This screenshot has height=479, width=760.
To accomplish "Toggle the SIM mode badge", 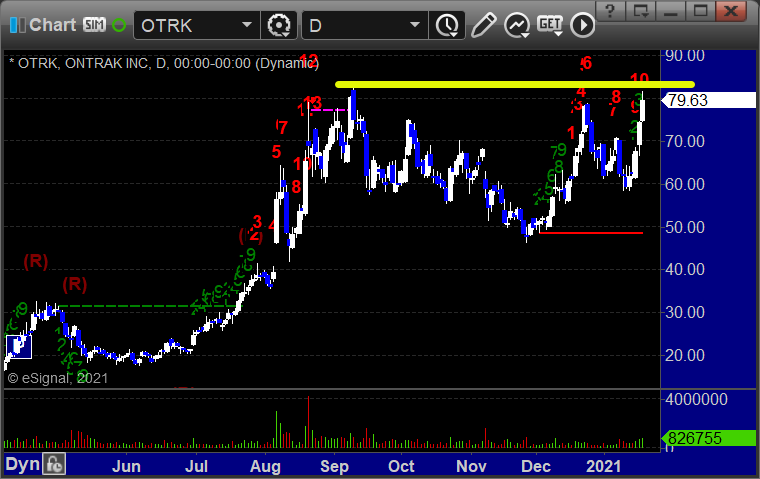I will (94, 24).
